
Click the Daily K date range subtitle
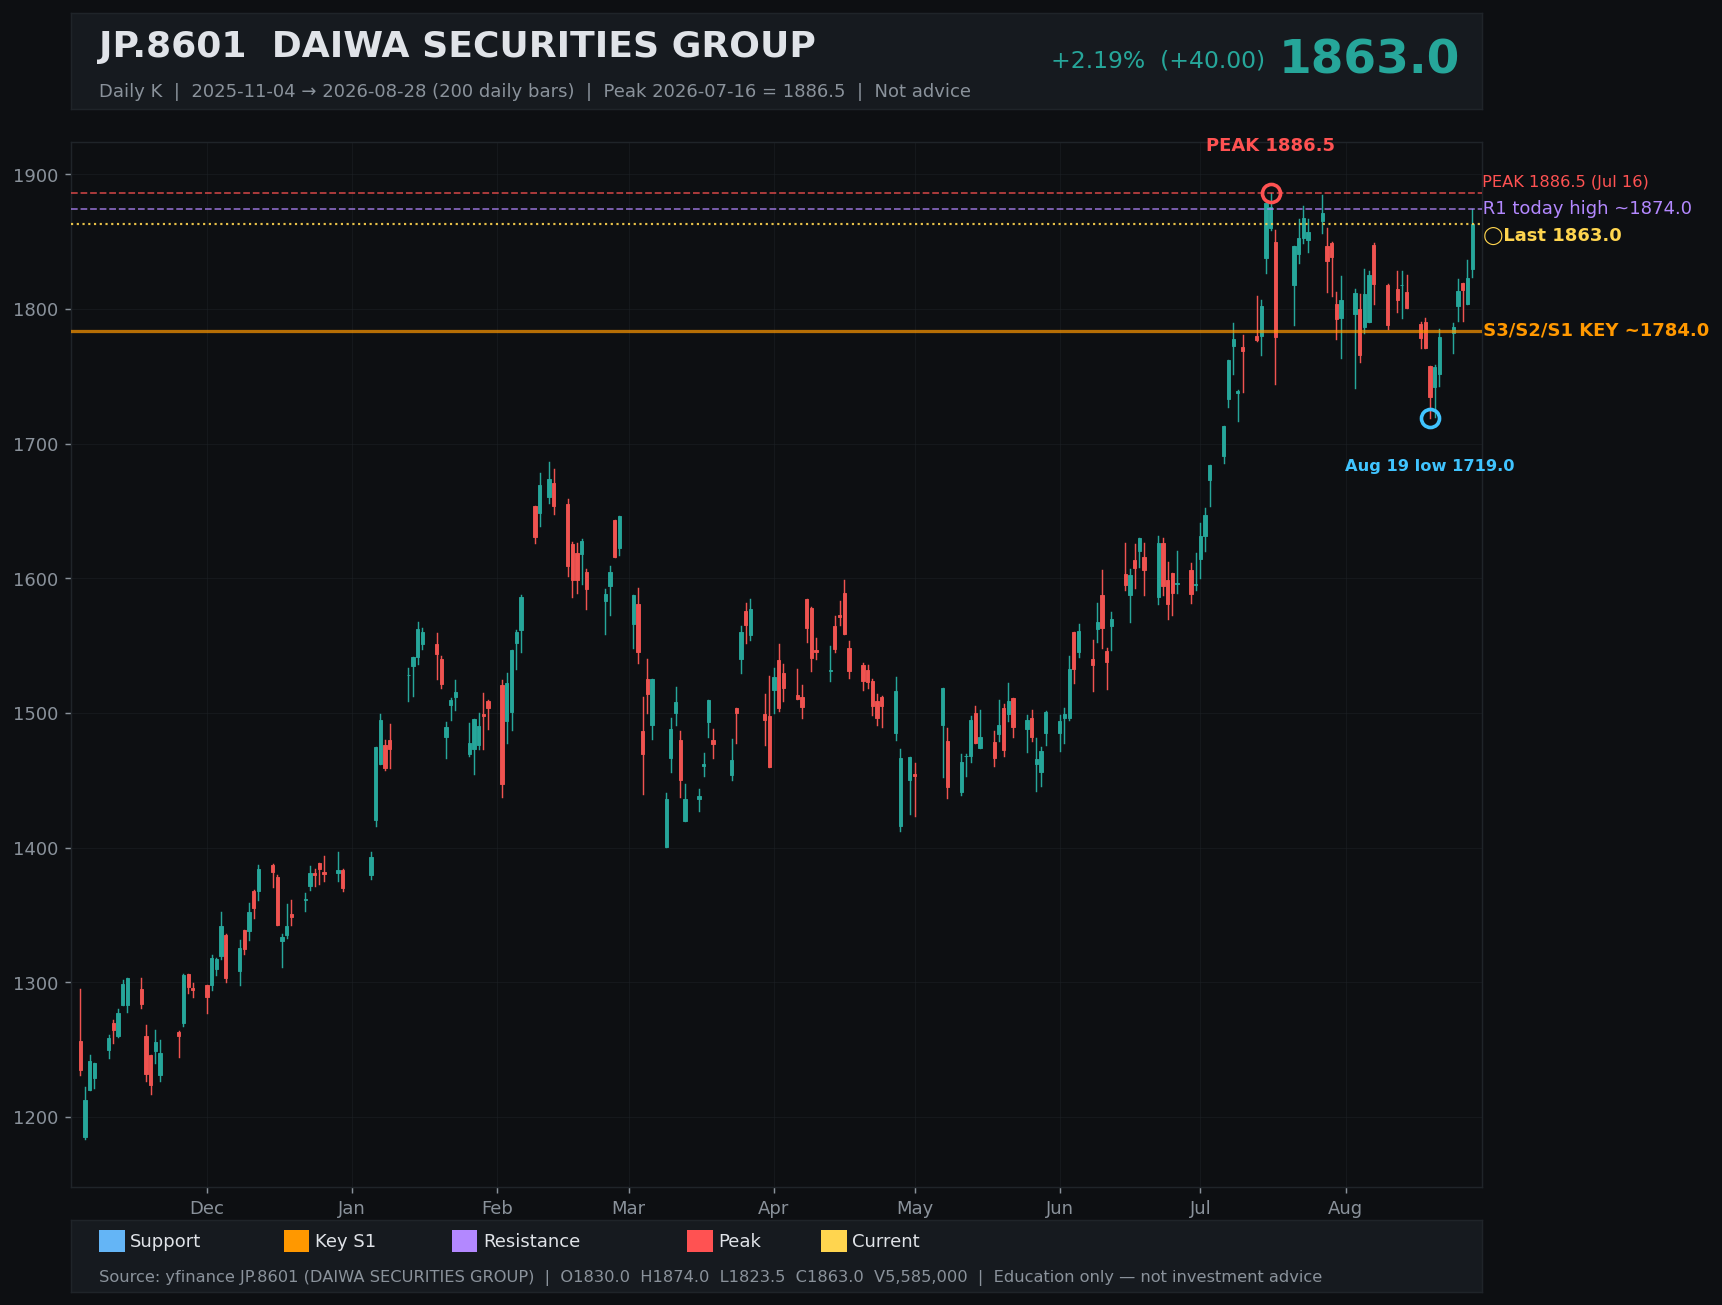tap(535, 91)
